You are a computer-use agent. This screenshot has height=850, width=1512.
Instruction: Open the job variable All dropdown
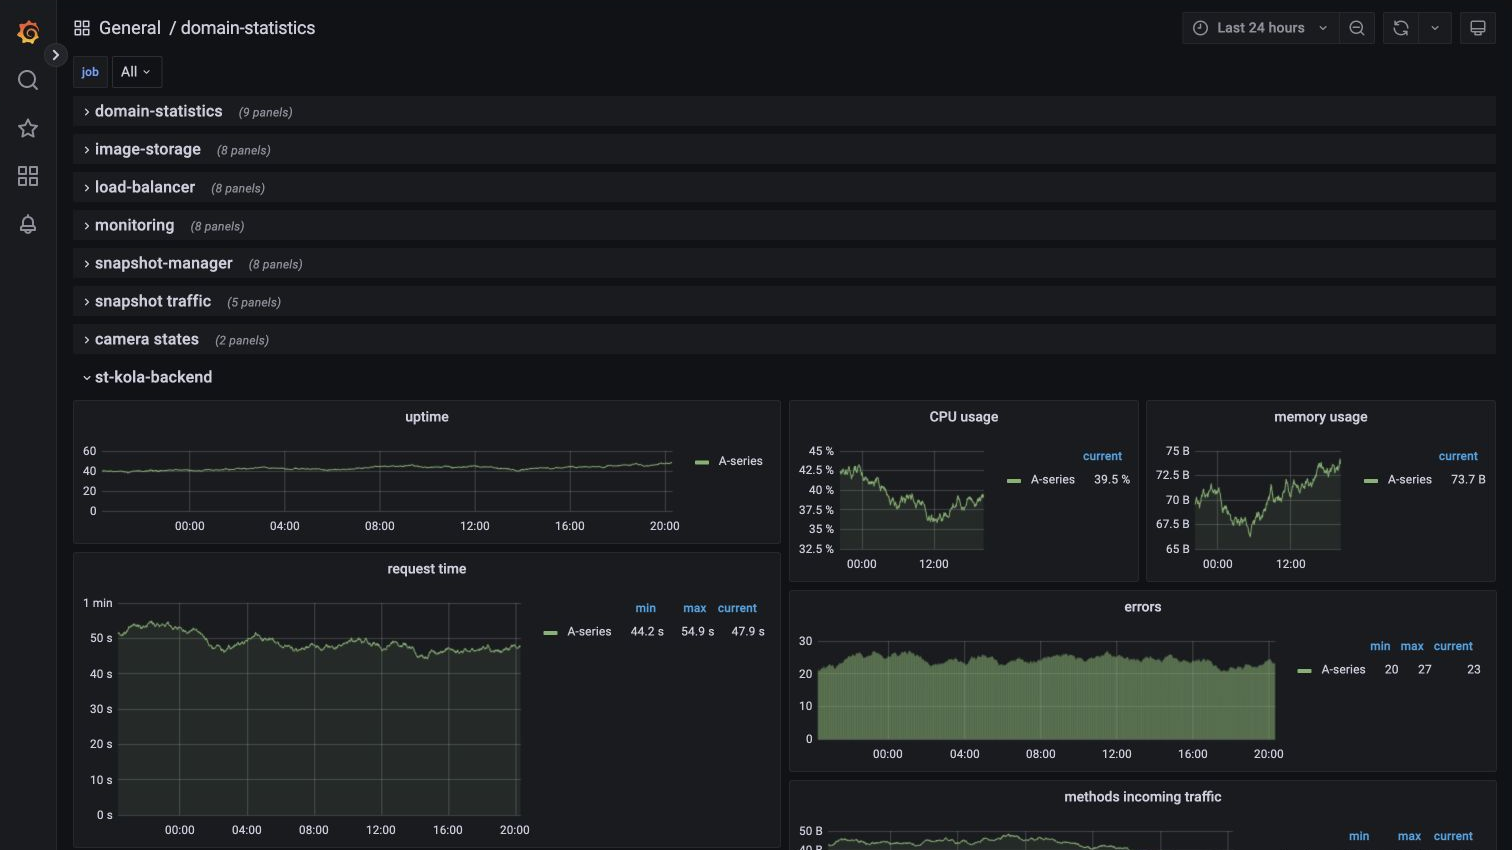coord(136,72)
